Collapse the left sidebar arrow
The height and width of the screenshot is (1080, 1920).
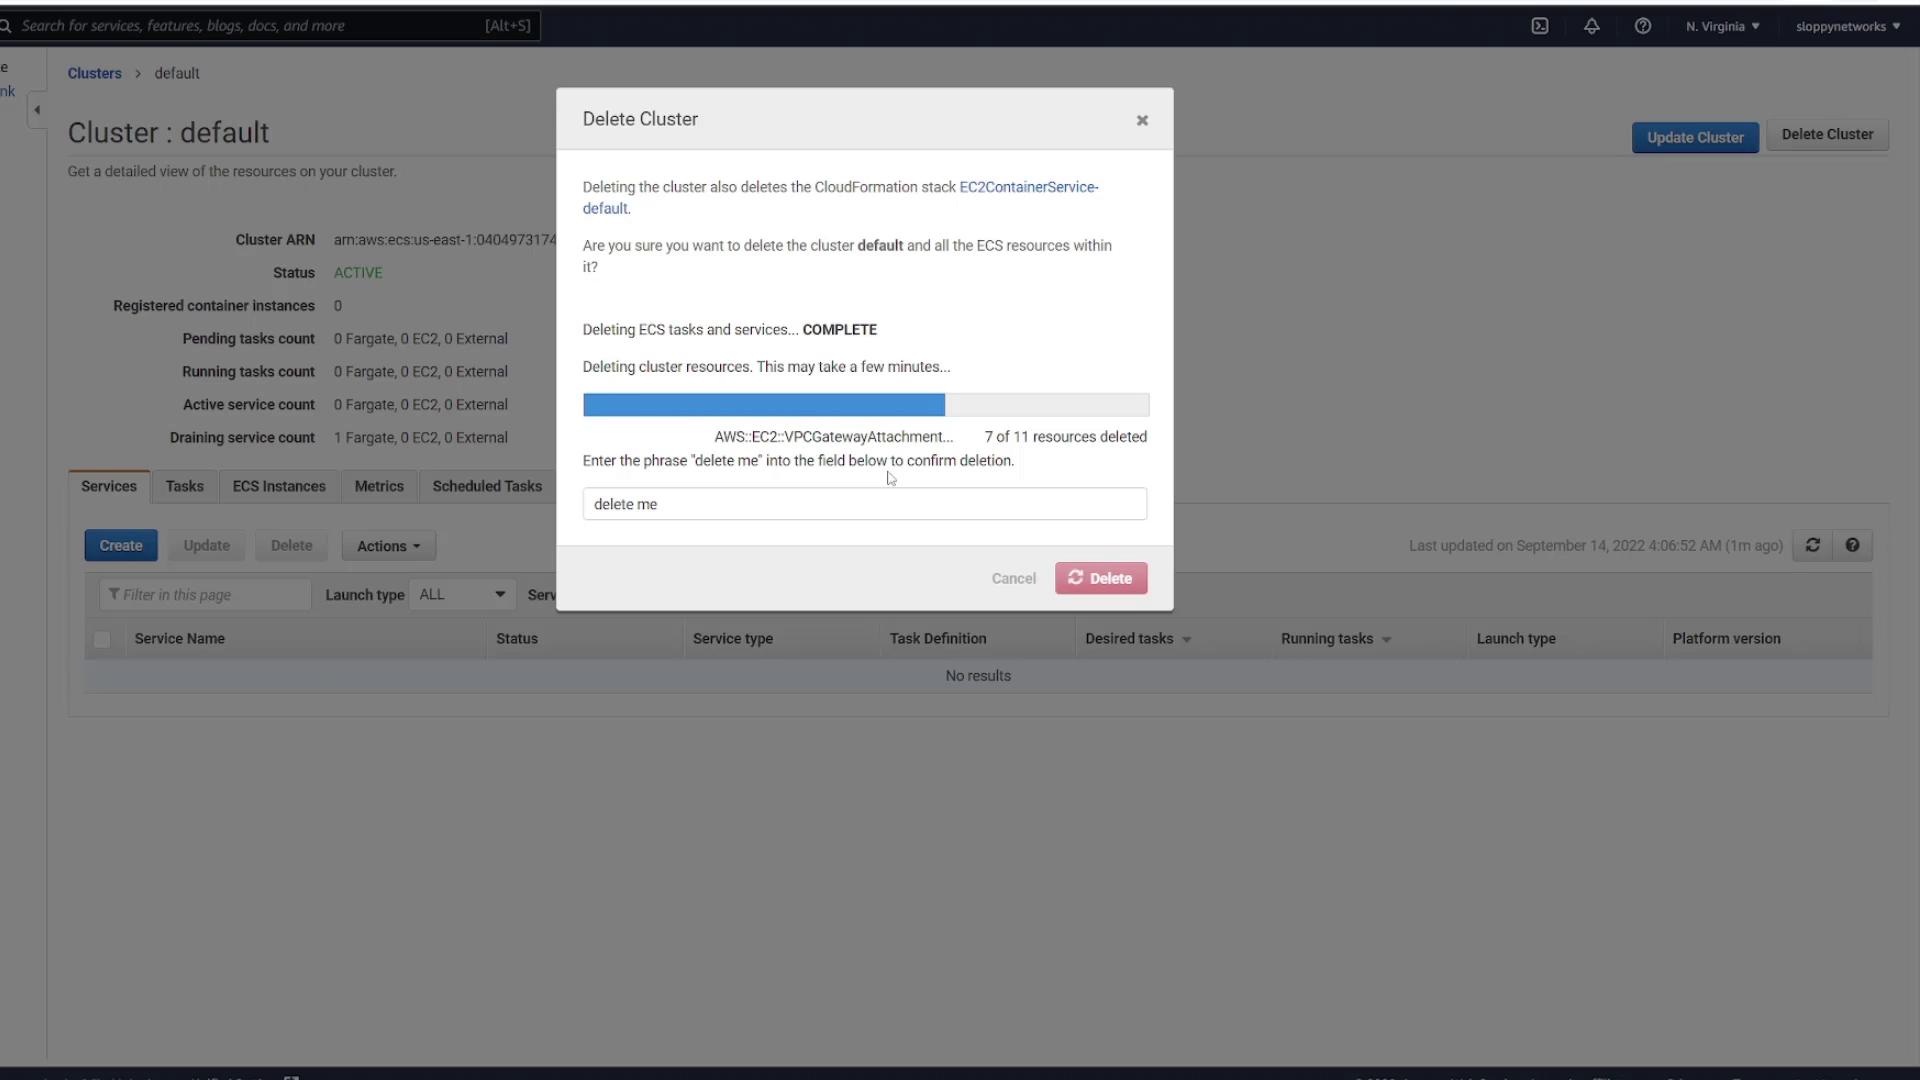[x=37, y=110]
